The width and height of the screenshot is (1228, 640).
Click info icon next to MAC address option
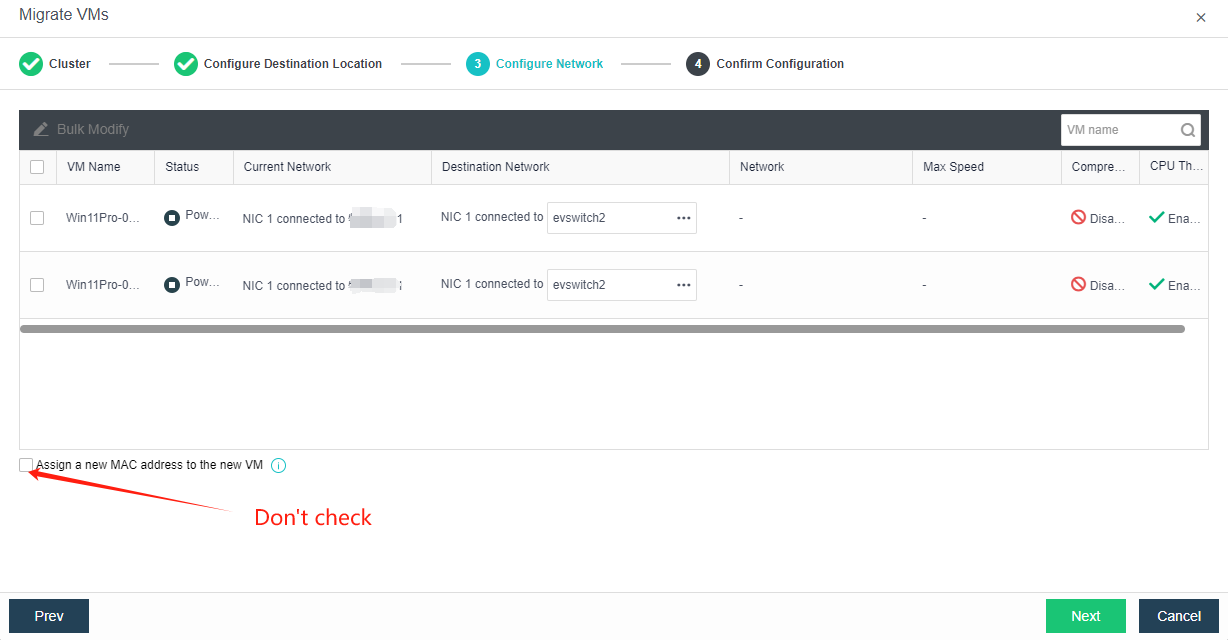coord(279,465)
